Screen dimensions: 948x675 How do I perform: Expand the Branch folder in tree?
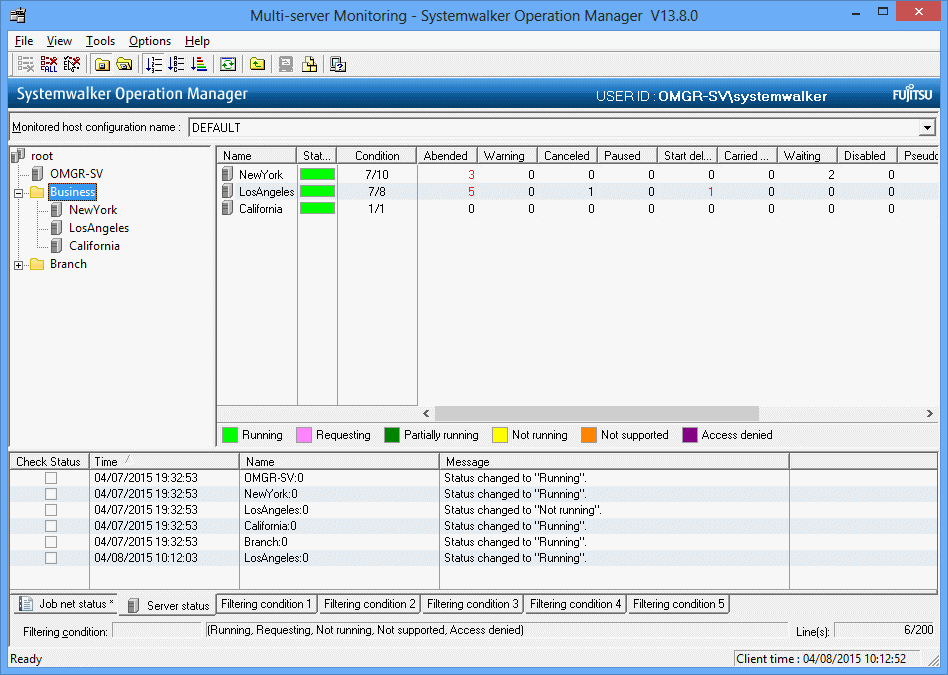pyautogui.click(x=19, y=265)
